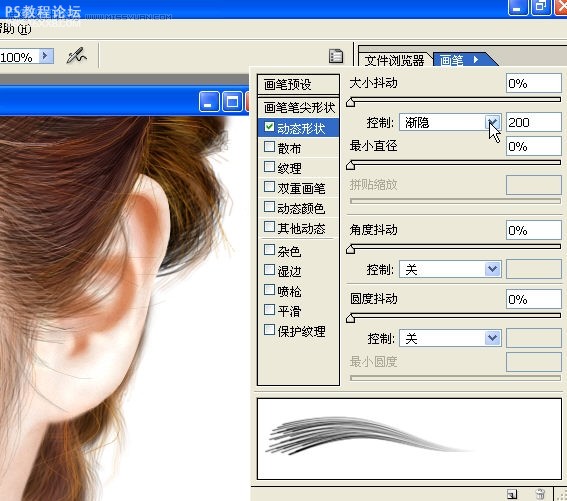This screenshot has height=501, width=567.
Task: Open the 画笔 tab flyout arrow
Action: click(476, 59)
